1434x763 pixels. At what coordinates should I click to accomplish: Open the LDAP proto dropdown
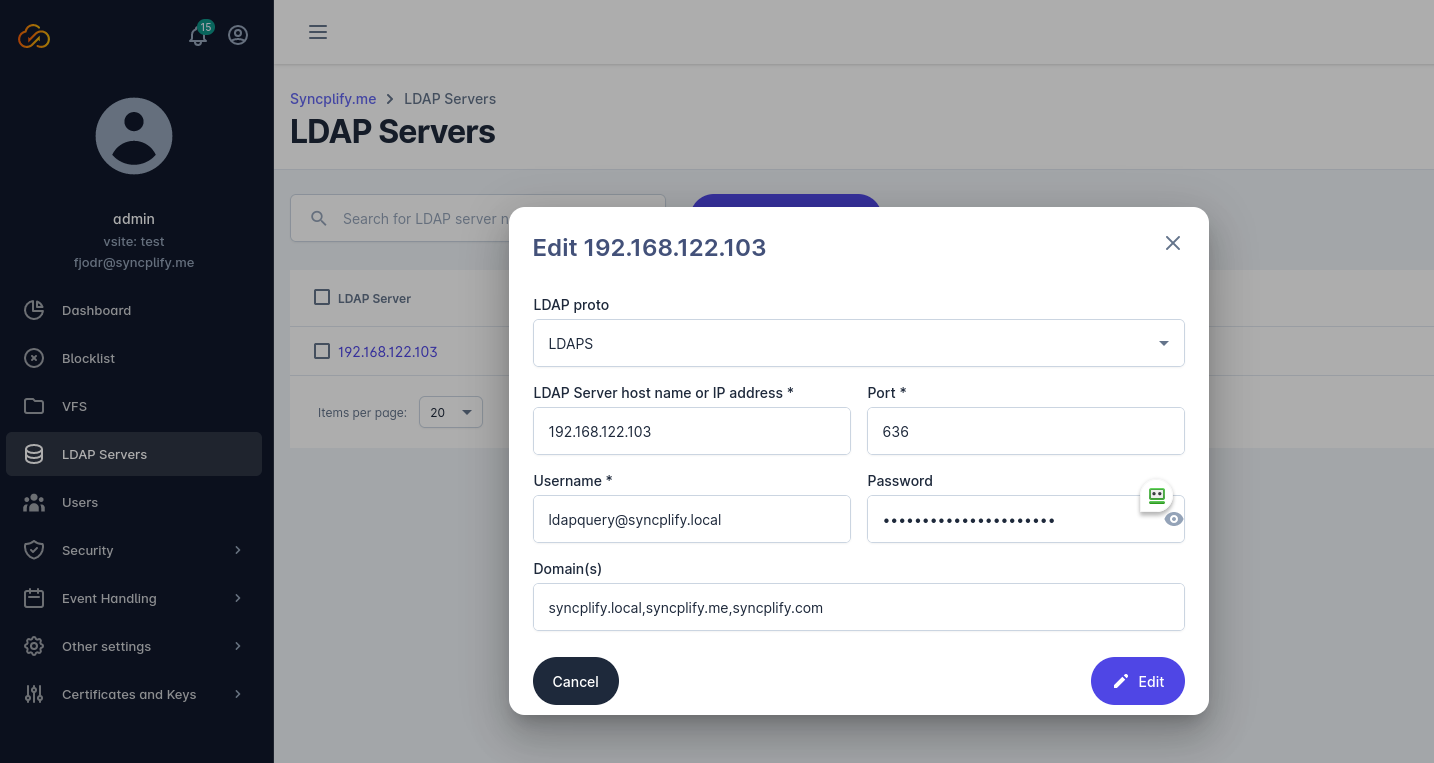[859, 343]
